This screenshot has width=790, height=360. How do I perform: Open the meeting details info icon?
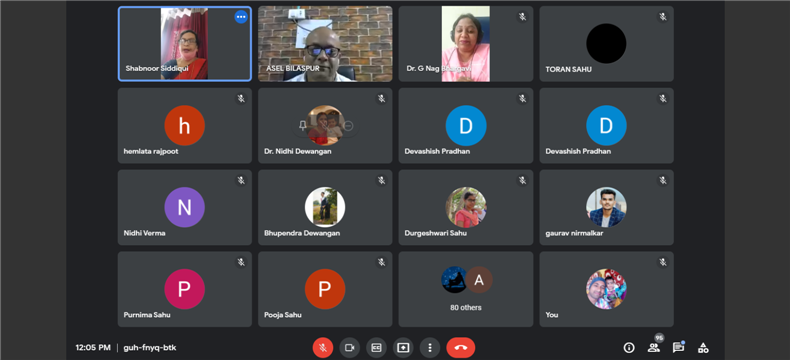point(629,347)
